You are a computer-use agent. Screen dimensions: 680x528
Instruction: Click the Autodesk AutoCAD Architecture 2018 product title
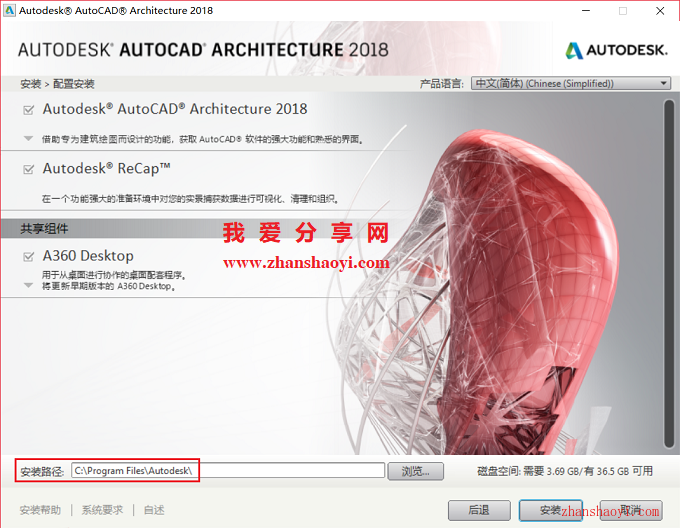coord(175,109)
